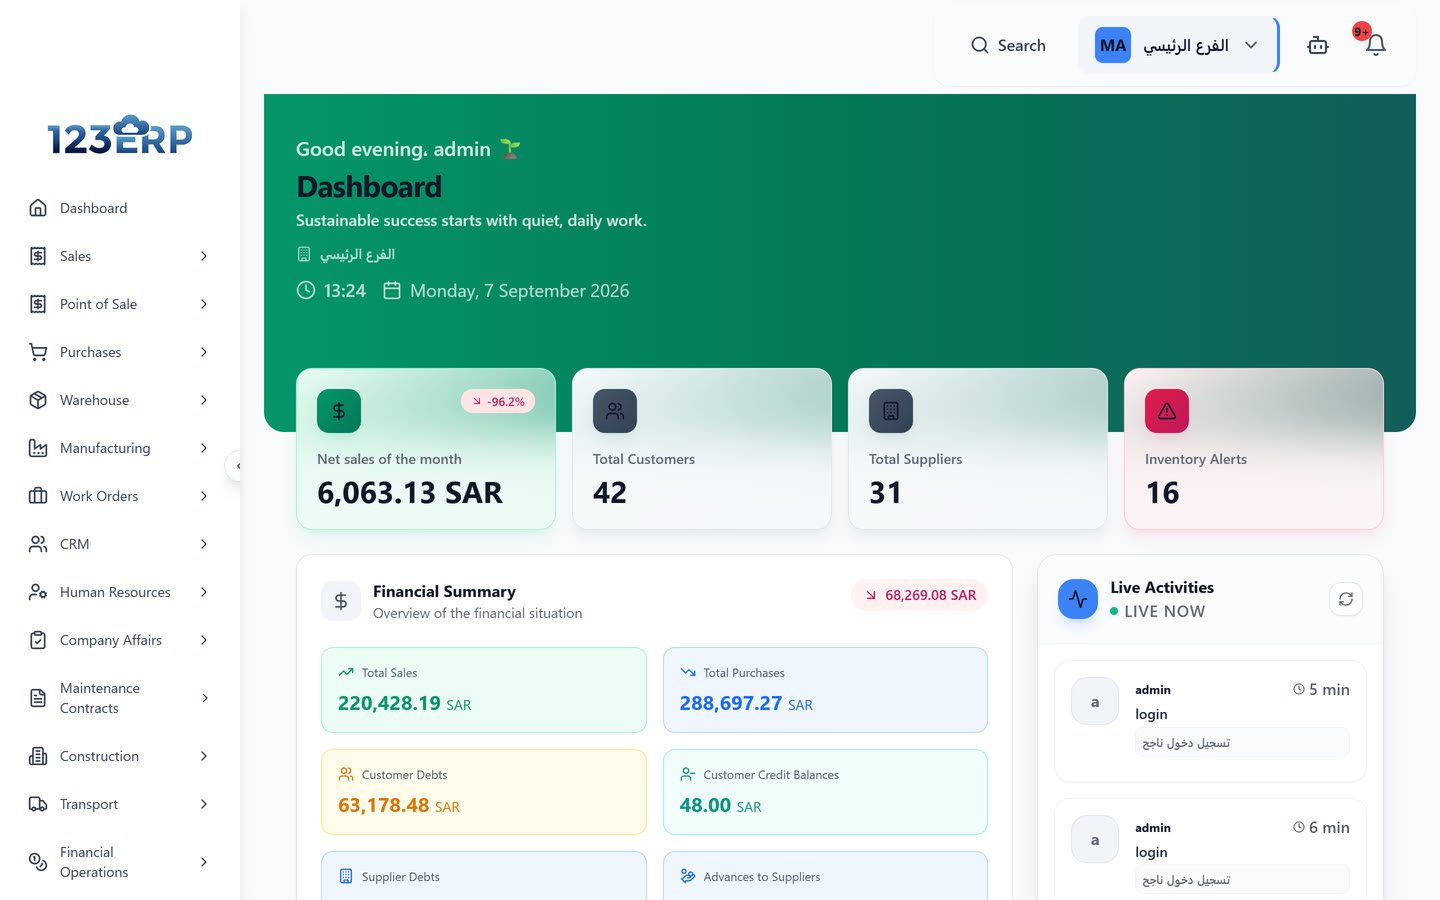Select the admin login activity from 6 min

(1210, 850)
